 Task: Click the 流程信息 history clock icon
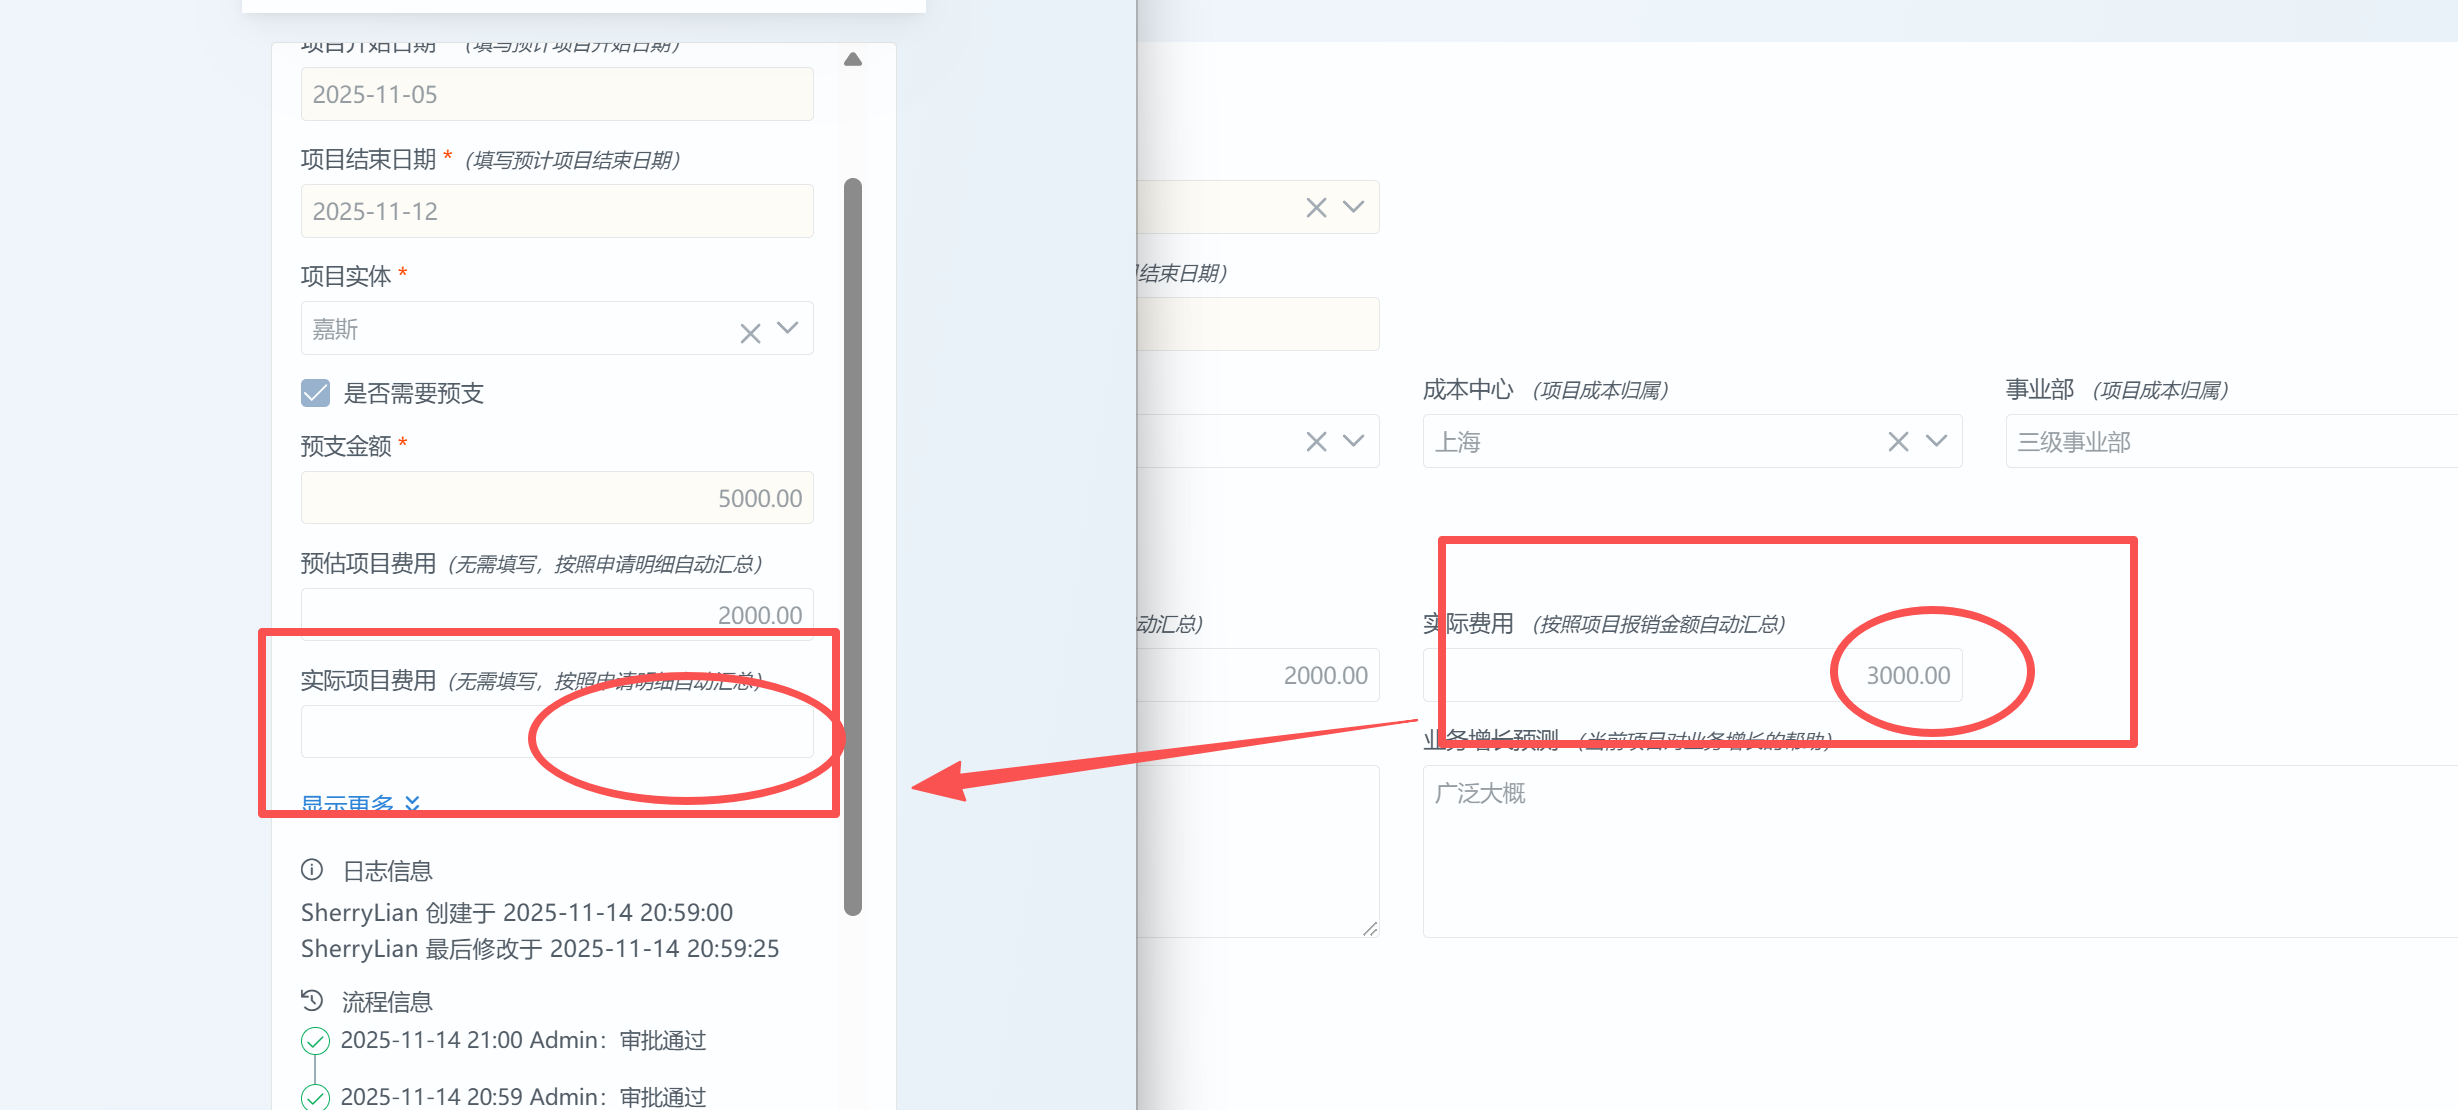[312, 1000]
